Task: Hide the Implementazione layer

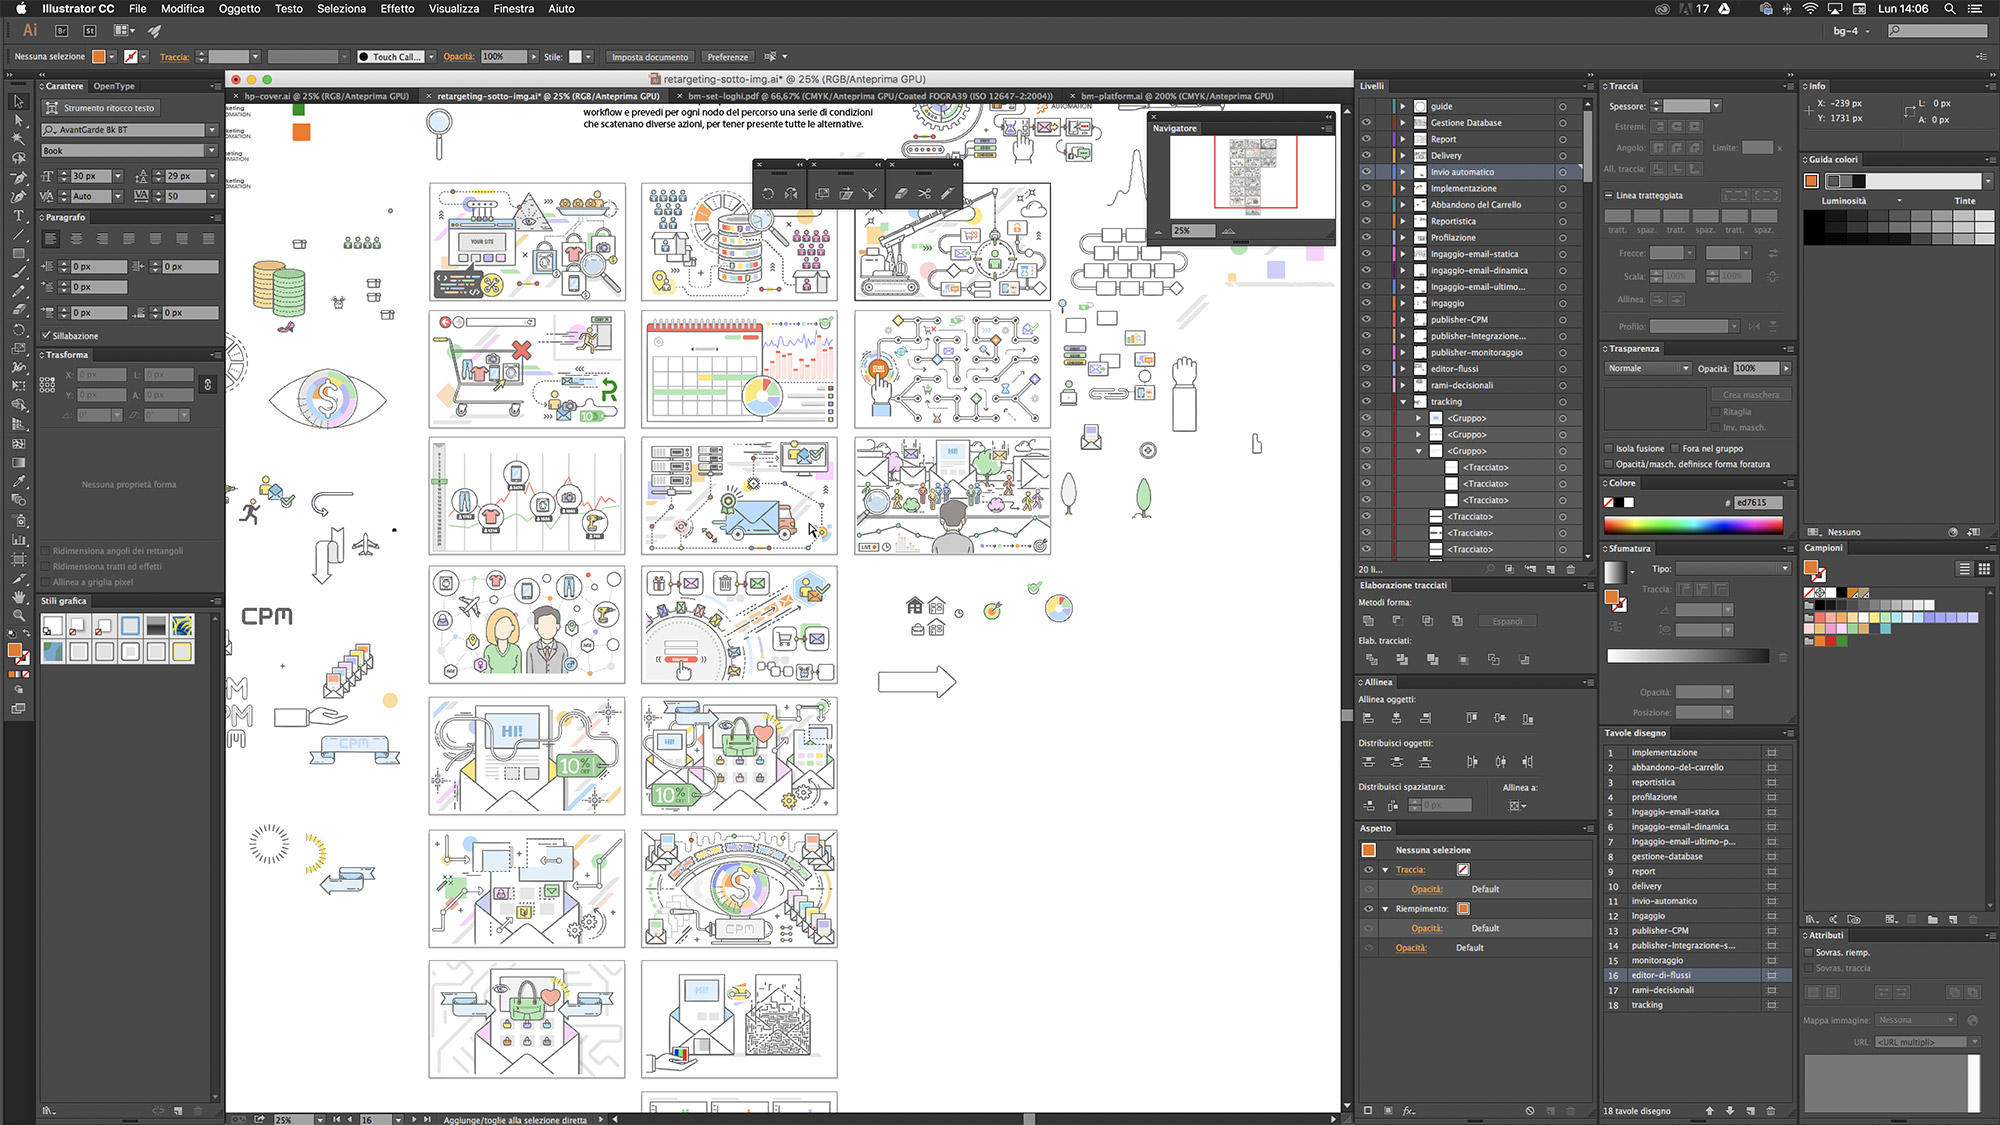Action: [1366, 188]
